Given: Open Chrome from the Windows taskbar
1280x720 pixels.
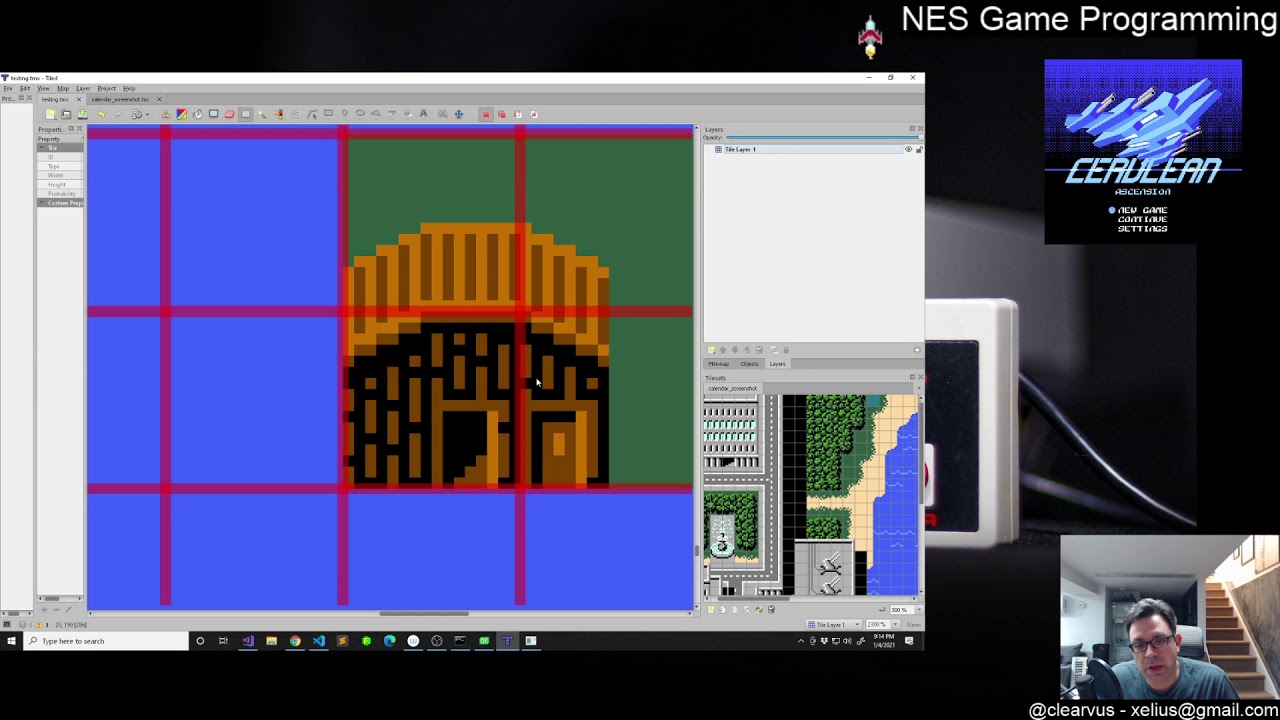Looking at the screenshot, I should (295, 641).
